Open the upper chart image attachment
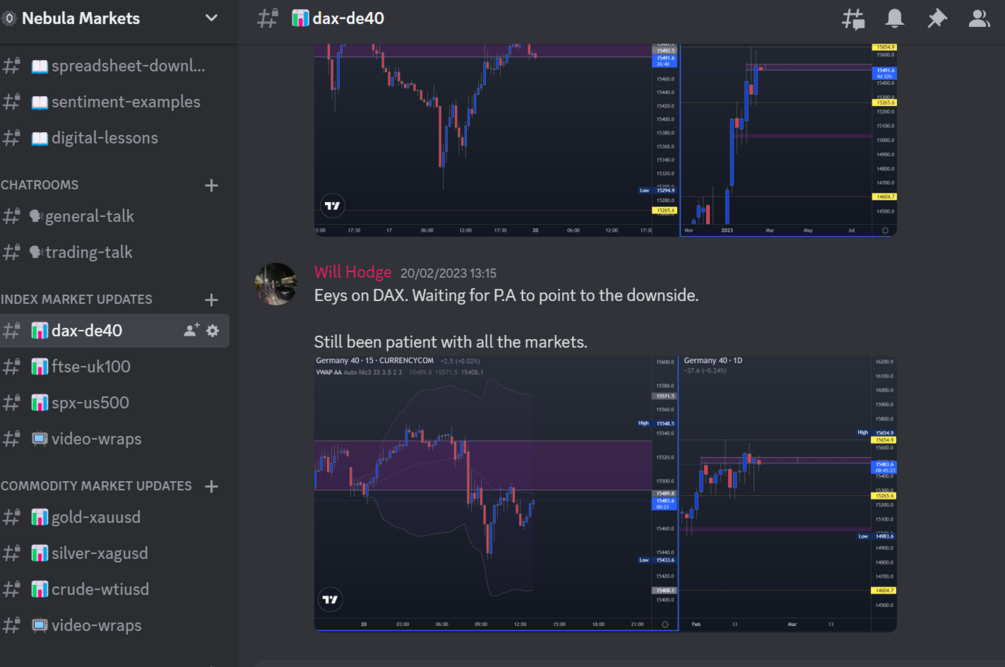This screenshot has height=667, width=1005. (x=605, y=140)
